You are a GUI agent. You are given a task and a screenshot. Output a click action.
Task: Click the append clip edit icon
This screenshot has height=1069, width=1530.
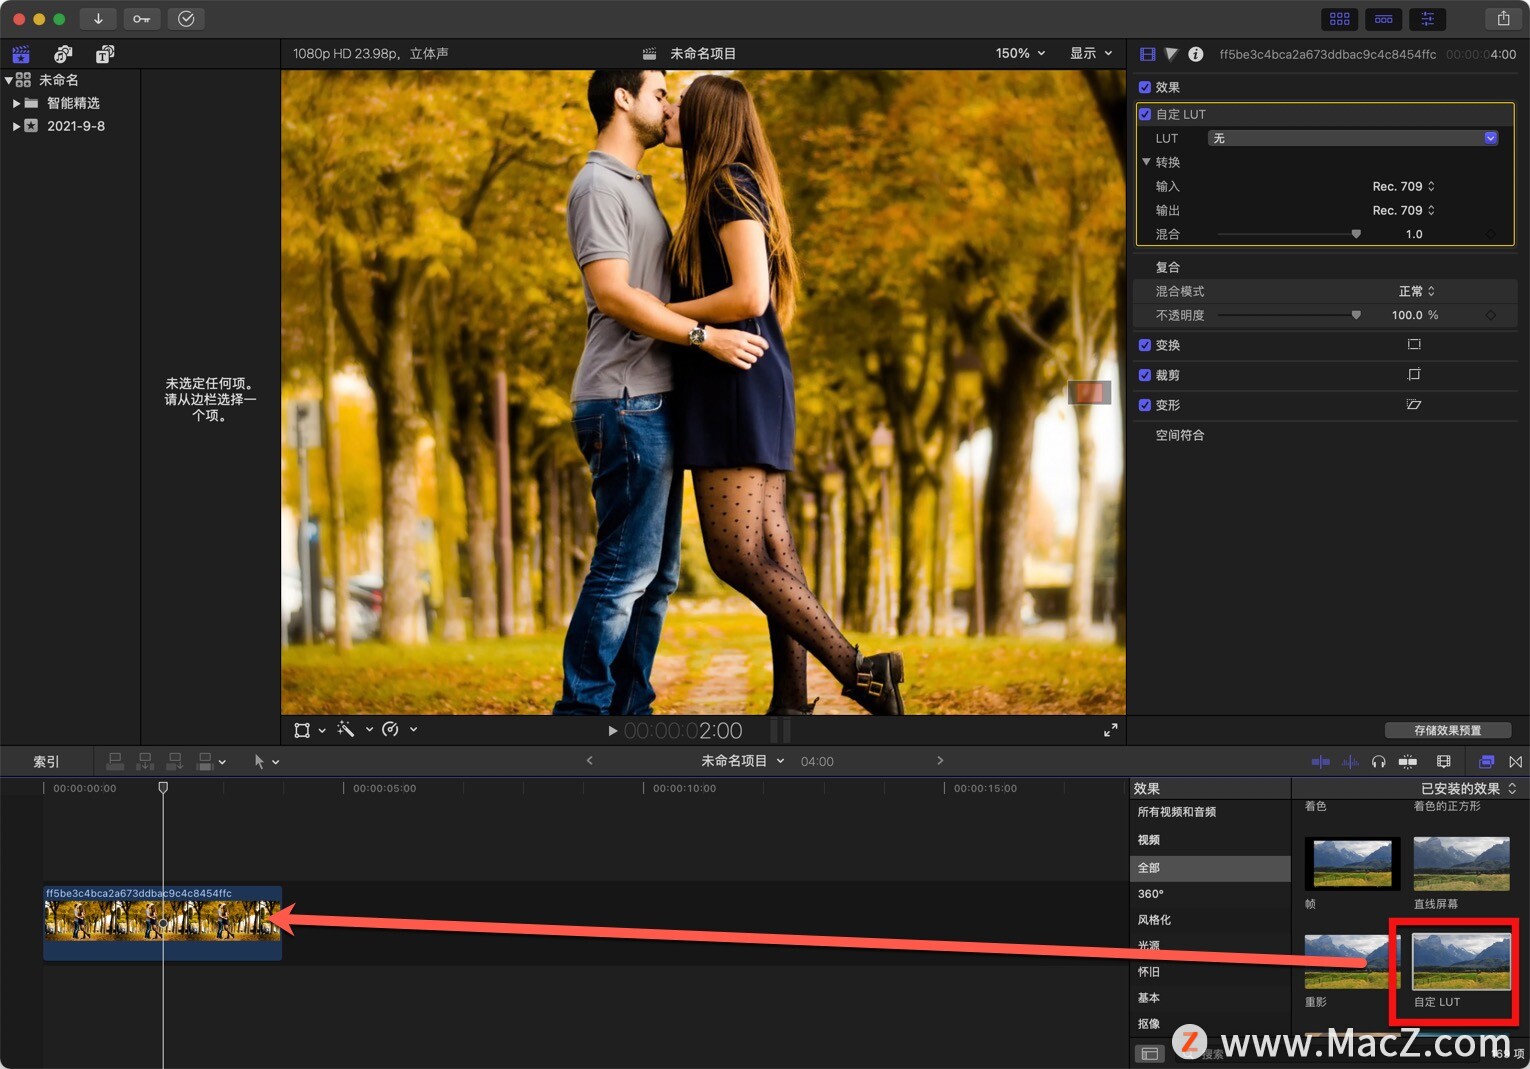click(x=175, y=762)
